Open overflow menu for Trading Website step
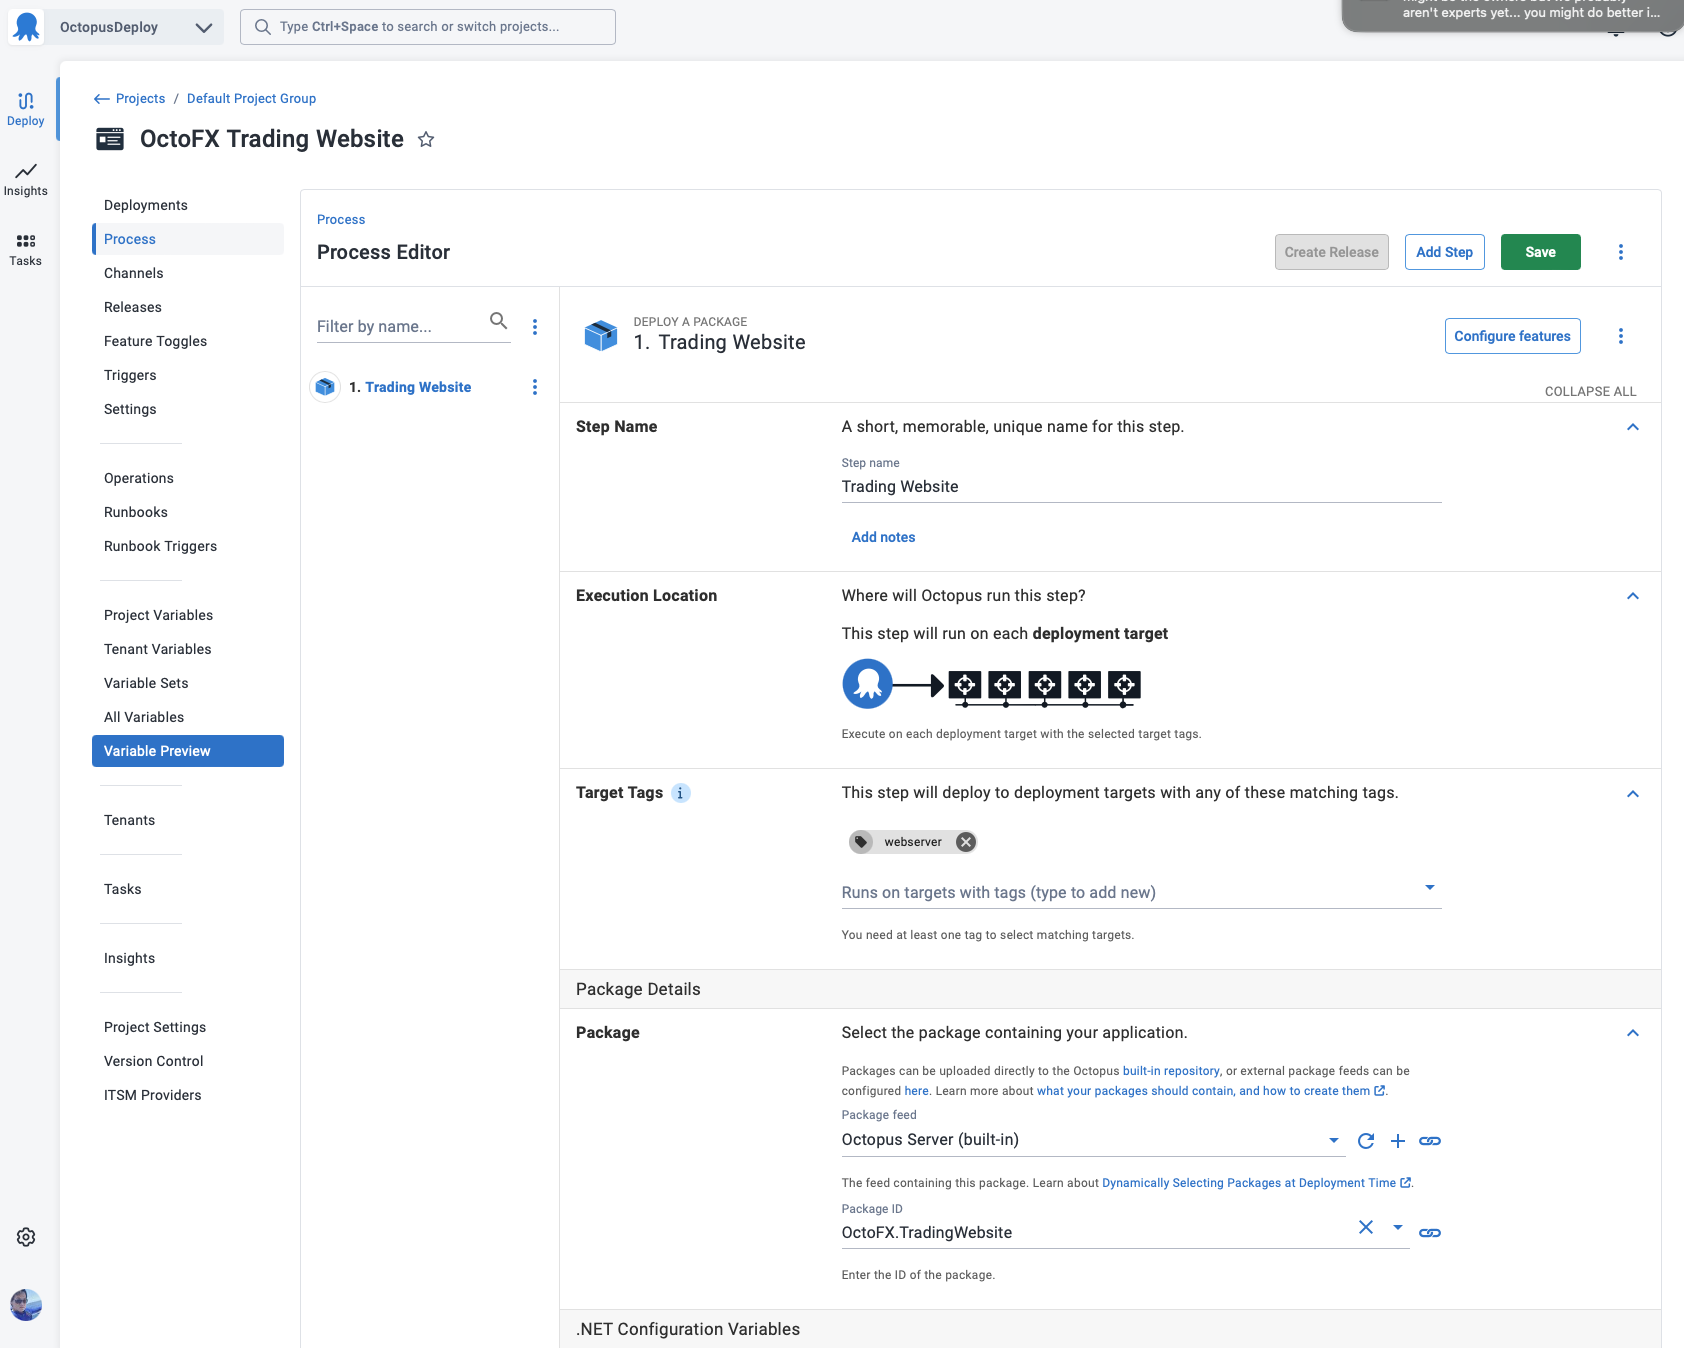The width and height of the screenshot is (1684, 1348). tap(535, 387)
